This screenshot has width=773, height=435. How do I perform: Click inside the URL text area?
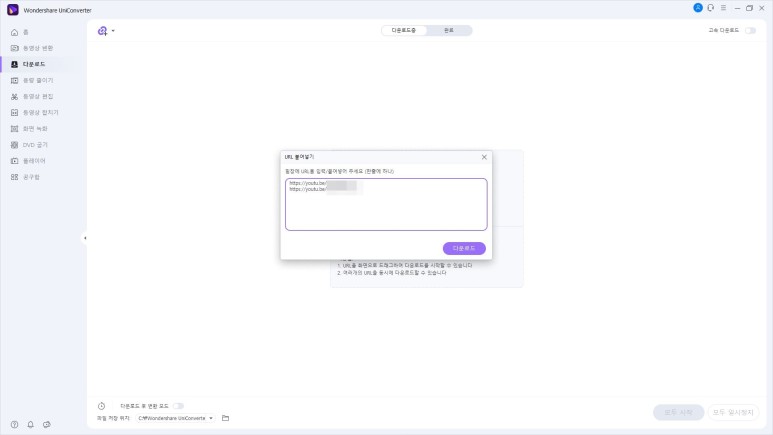[x=386, y=204]
